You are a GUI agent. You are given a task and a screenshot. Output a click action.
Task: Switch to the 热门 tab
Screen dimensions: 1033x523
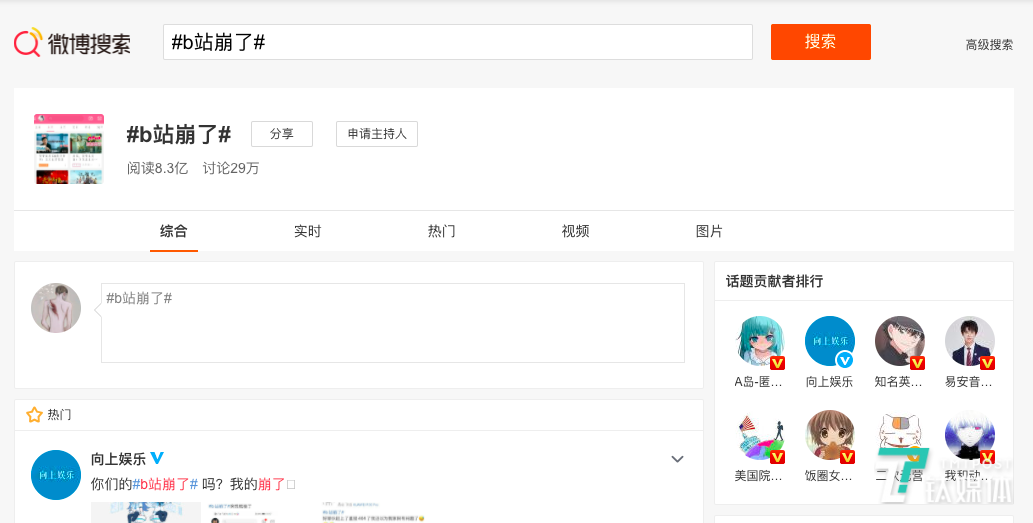pyautogui.click(x=441, y=231)
